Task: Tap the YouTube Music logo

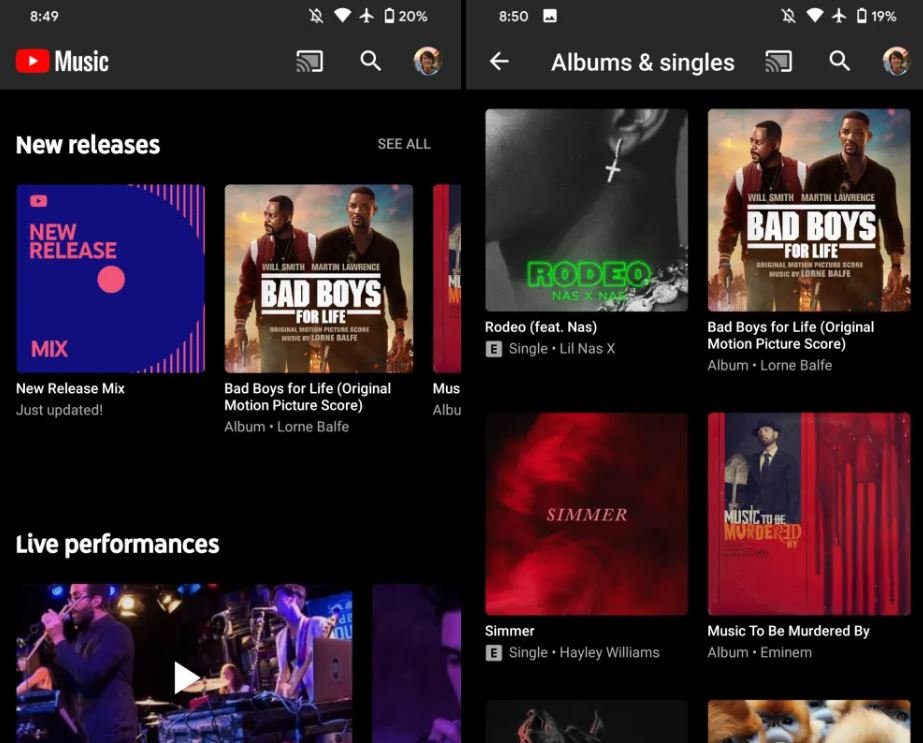Action: [62, 61]
